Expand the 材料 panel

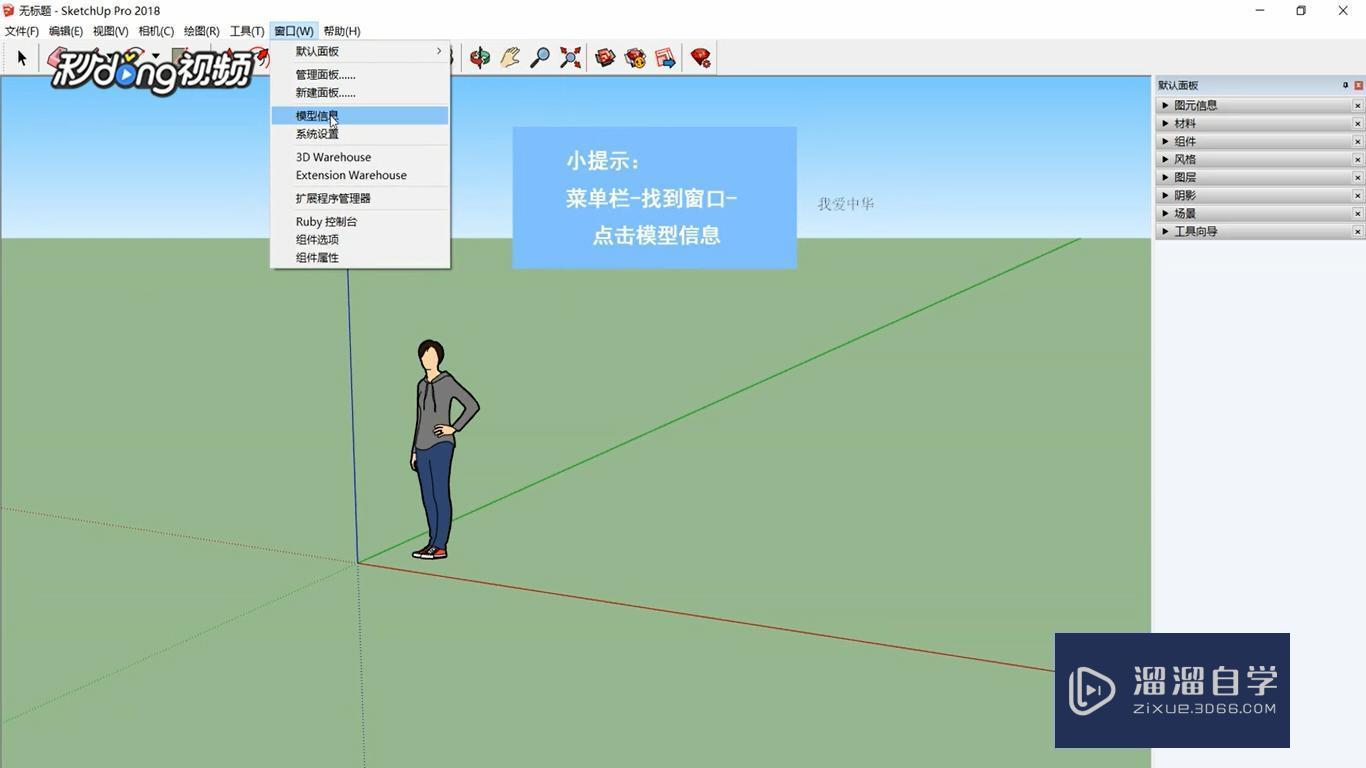coord(1165,123)
